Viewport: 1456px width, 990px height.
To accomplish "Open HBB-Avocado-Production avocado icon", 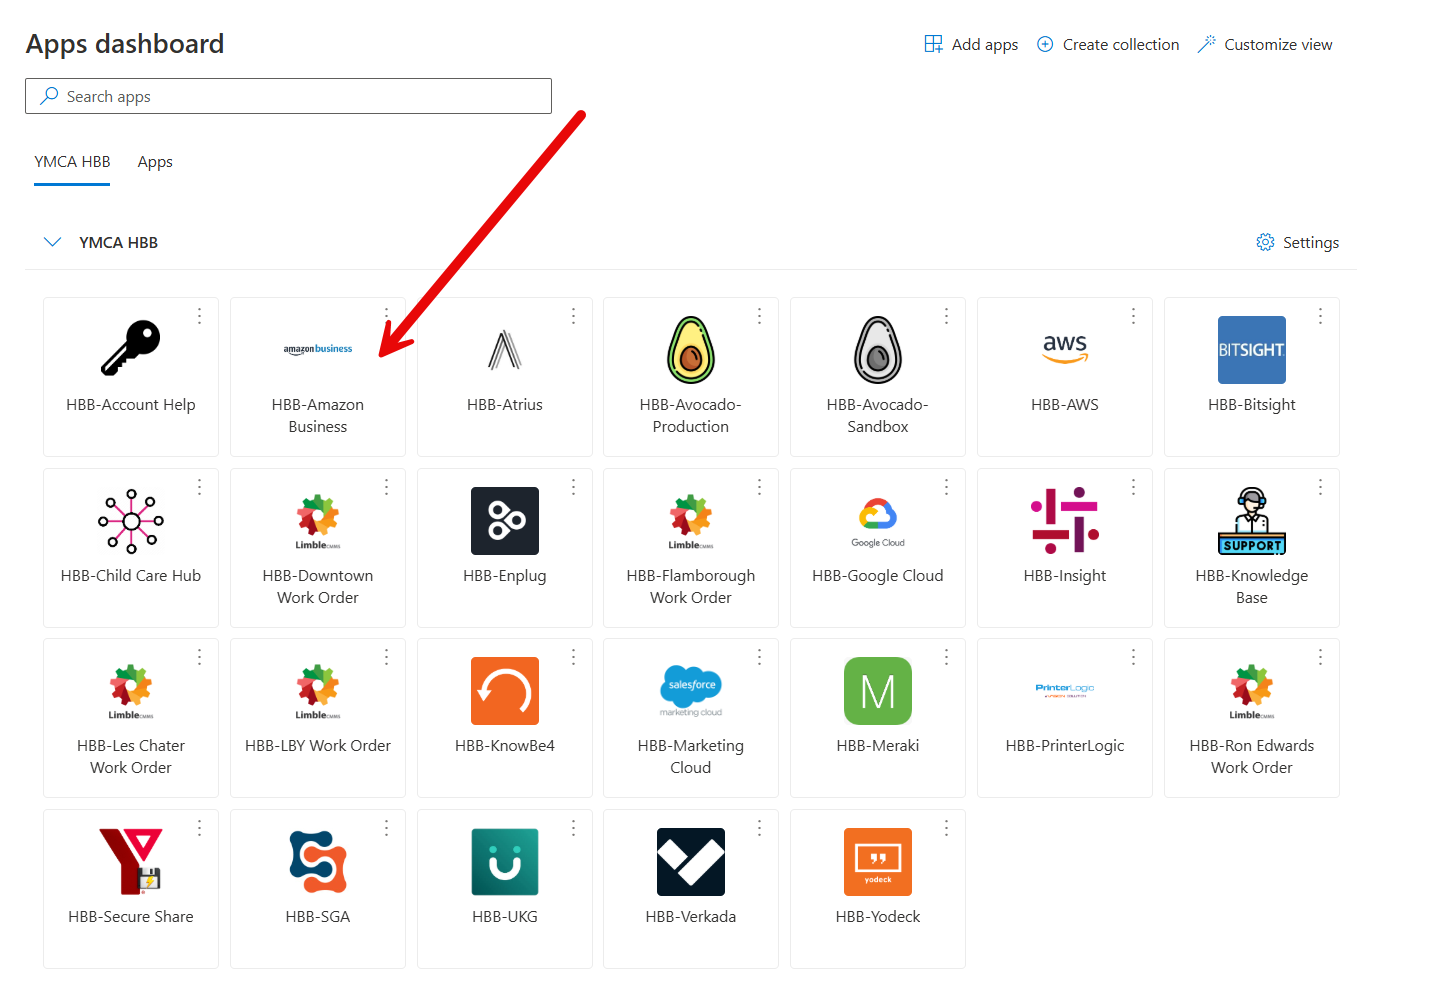I will (x=691, y=350).
